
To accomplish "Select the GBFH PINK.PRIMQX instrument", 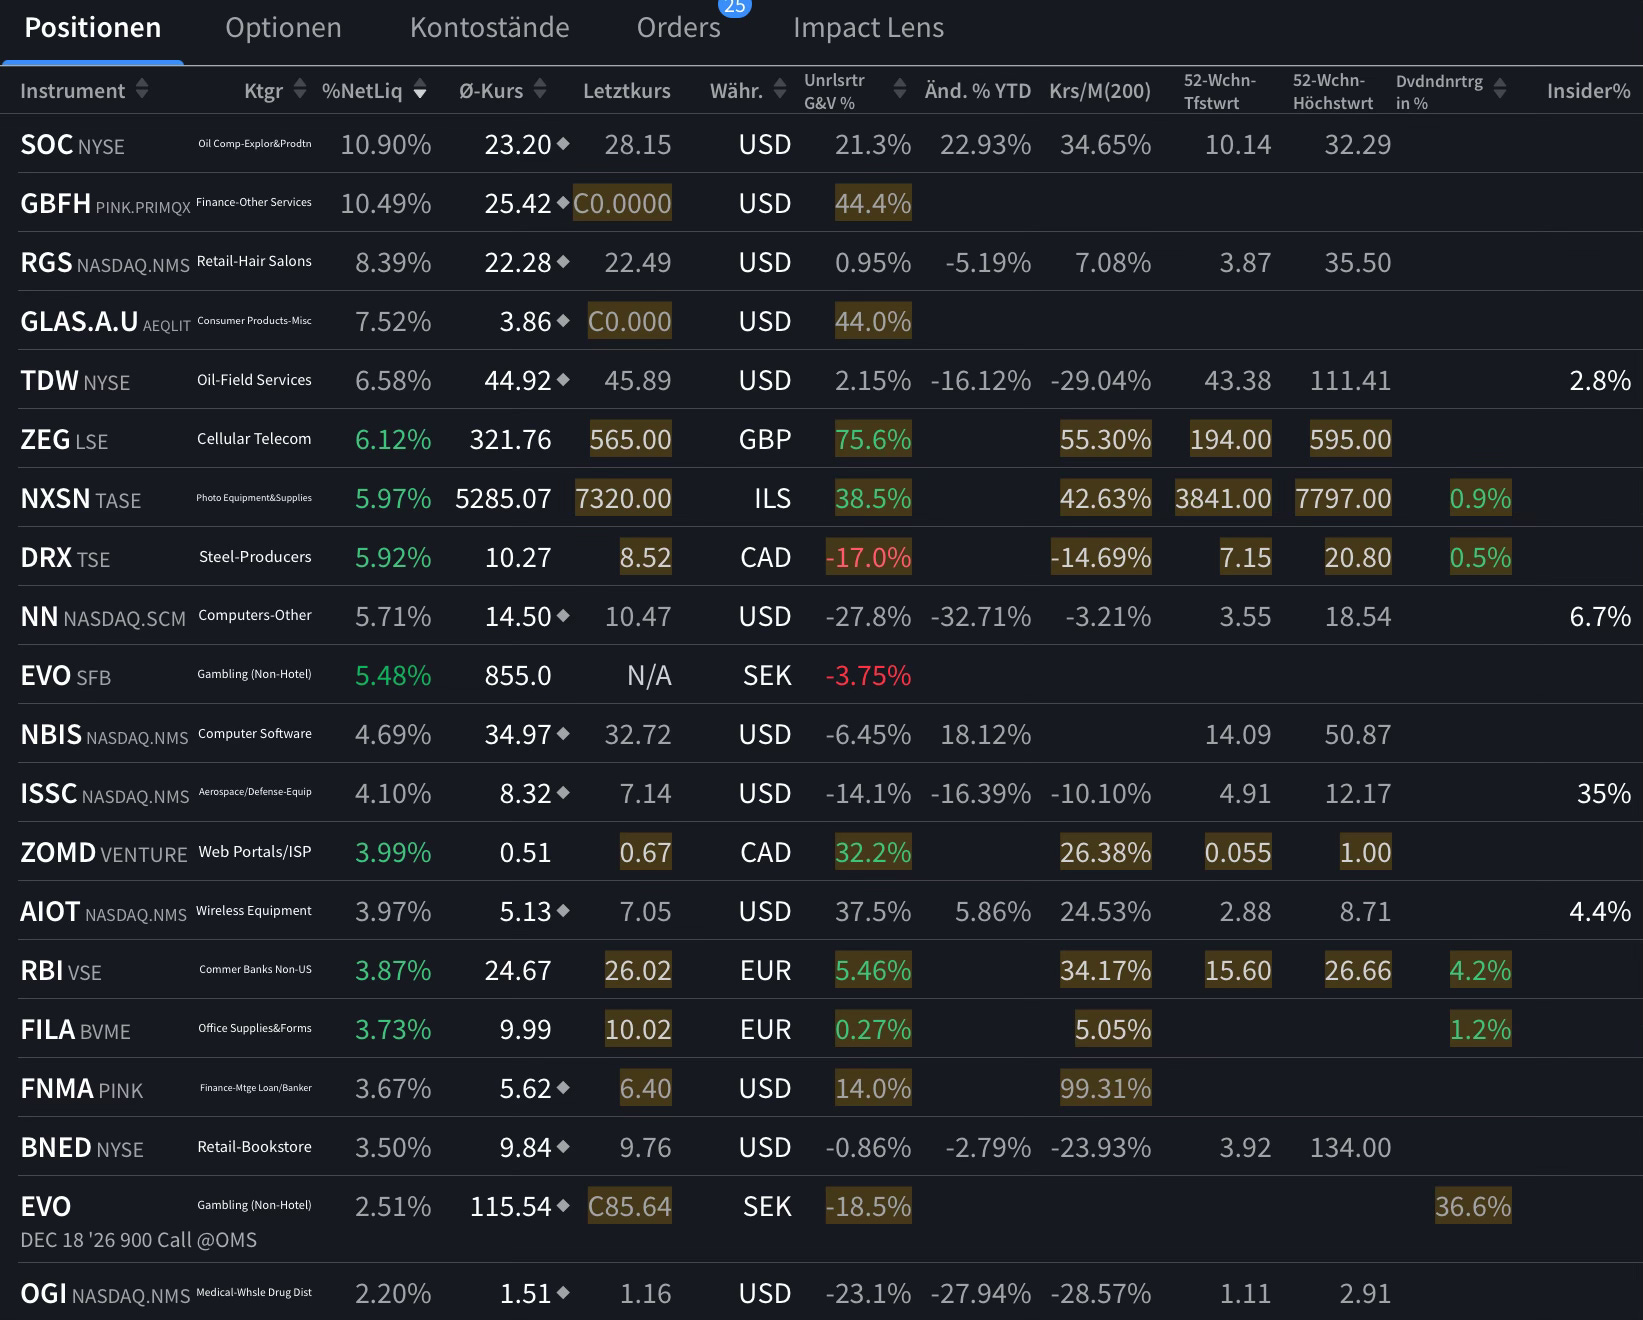I will [x=105, y=204].
